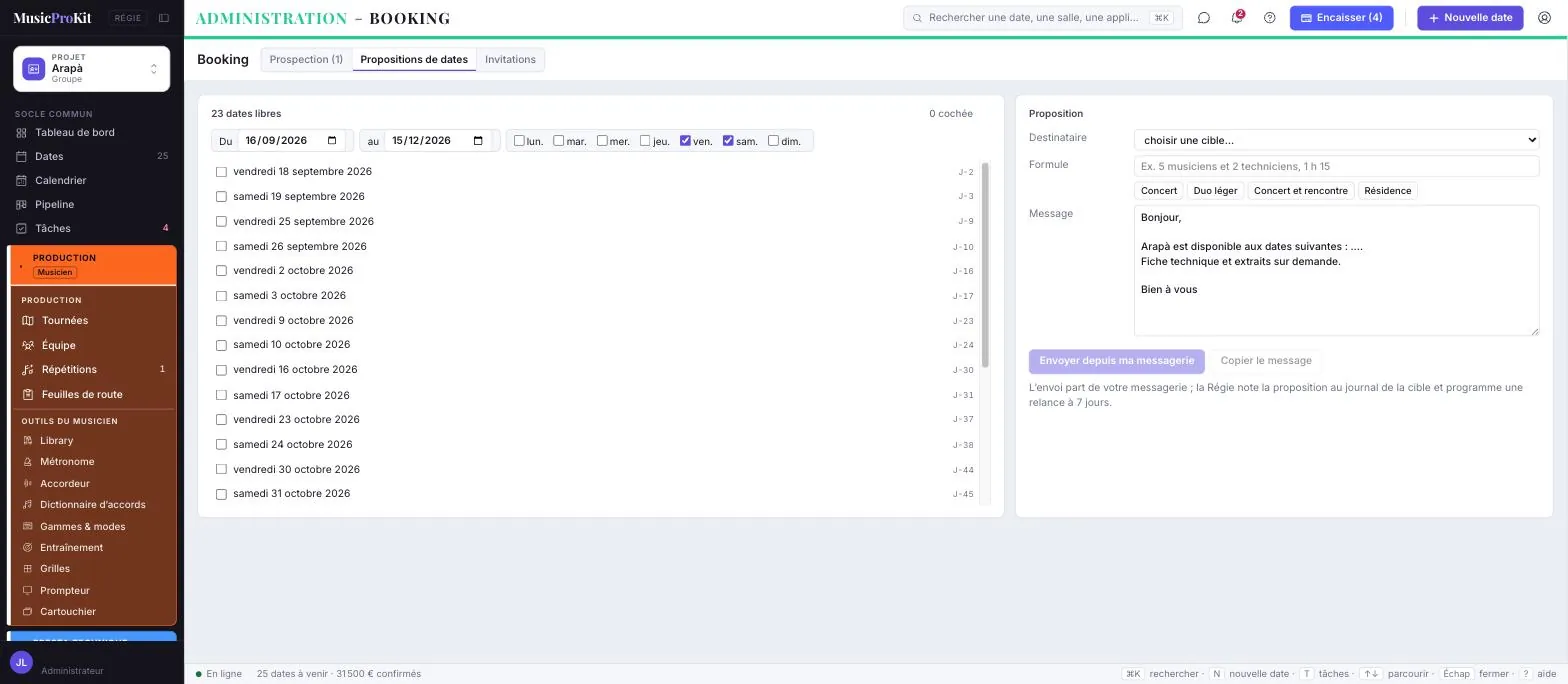Click the Grilles icon

(28, 569)
